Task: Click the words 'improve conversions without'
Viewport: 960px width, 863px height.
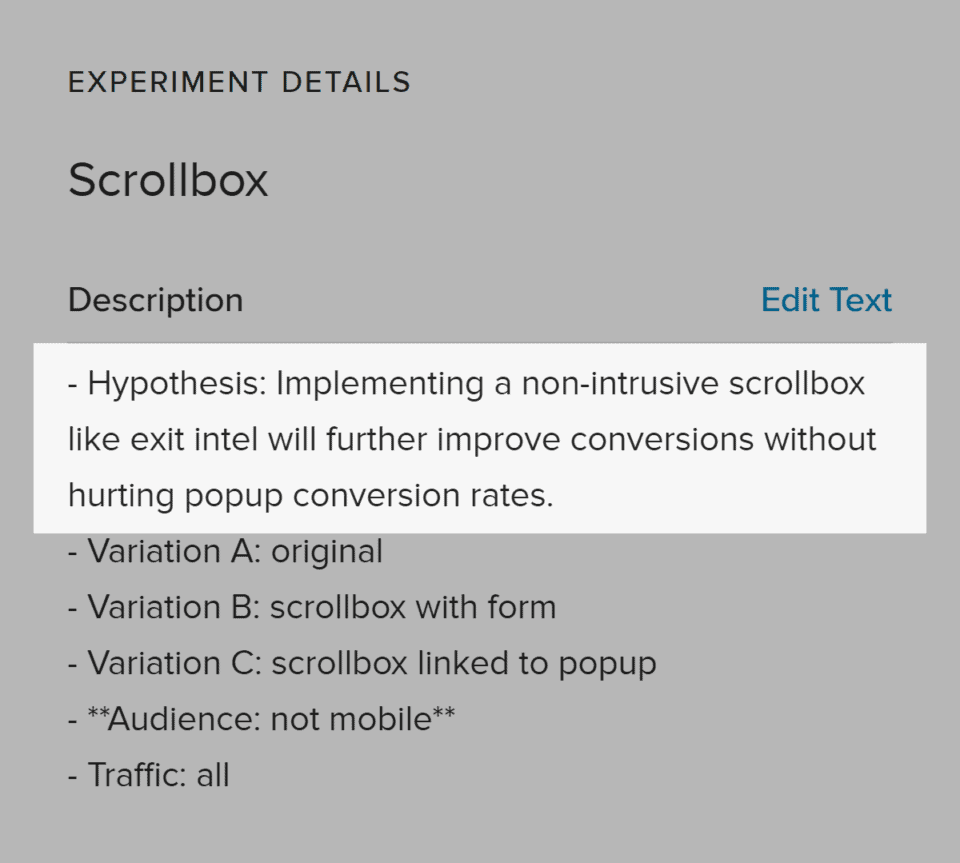Action: pyautogui.click(x=656, y=440)
